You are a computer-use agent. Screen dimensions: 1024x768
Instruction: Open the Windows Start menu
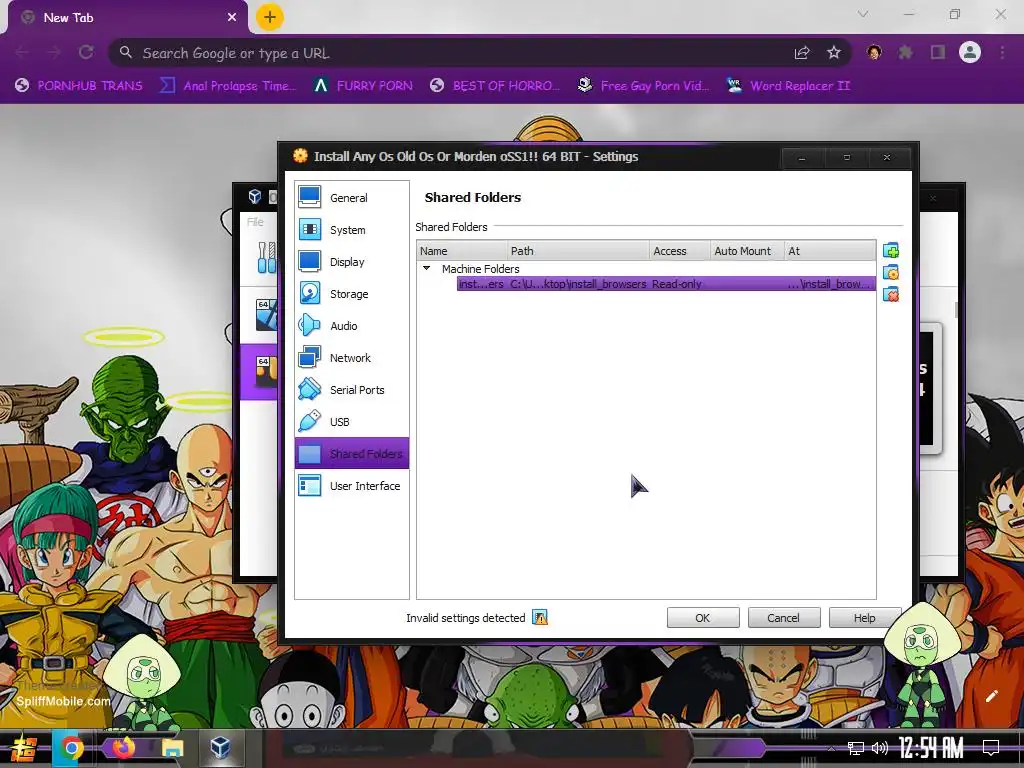pyautogui.click(x=24, y=748)
